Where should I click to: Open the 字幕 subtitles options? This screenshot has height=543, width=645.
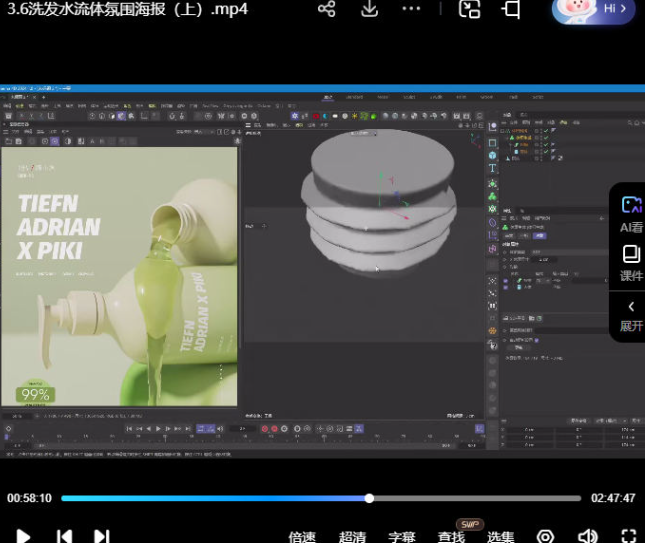click(402, 537)
